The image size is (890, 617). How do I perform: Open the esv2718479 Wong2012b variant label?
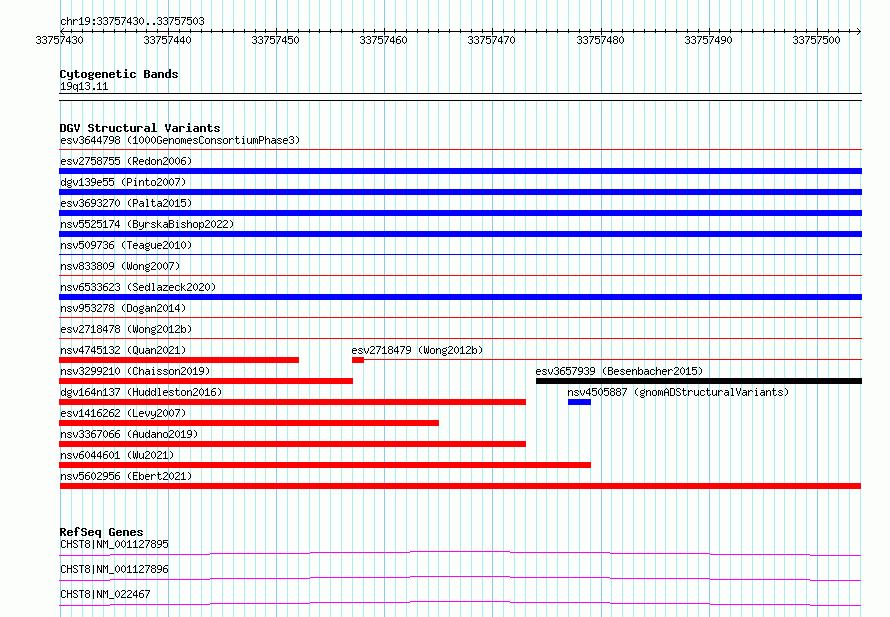pos(417,350)
